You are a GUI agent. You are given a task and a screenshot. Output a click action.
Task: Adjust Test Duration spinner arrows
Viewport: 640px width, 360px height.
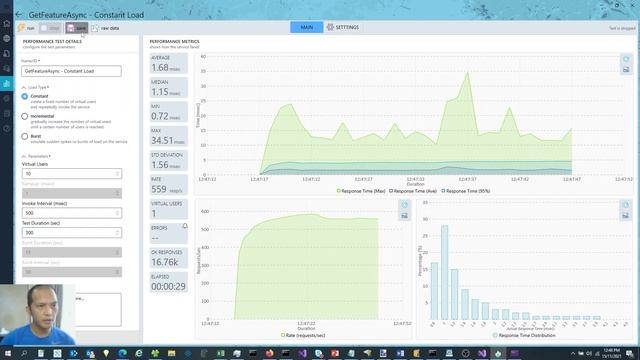click(x=117, y=233)
